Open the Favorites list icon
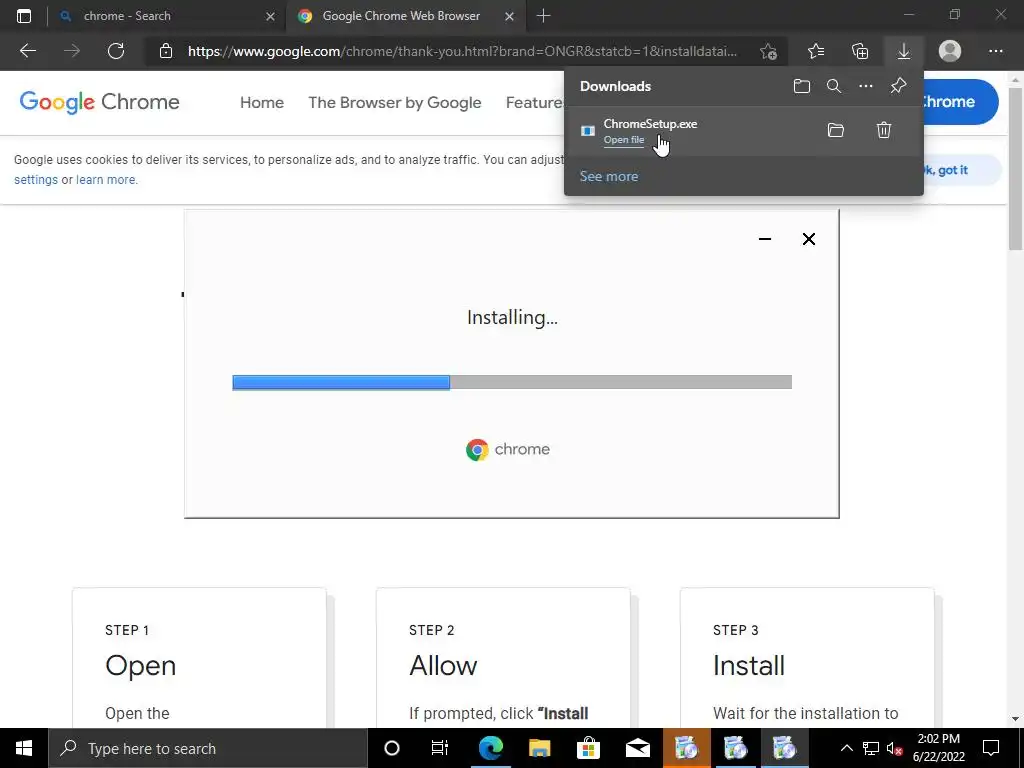The width and height of the screenshot is (1024, 768). [x=816, y=51]
